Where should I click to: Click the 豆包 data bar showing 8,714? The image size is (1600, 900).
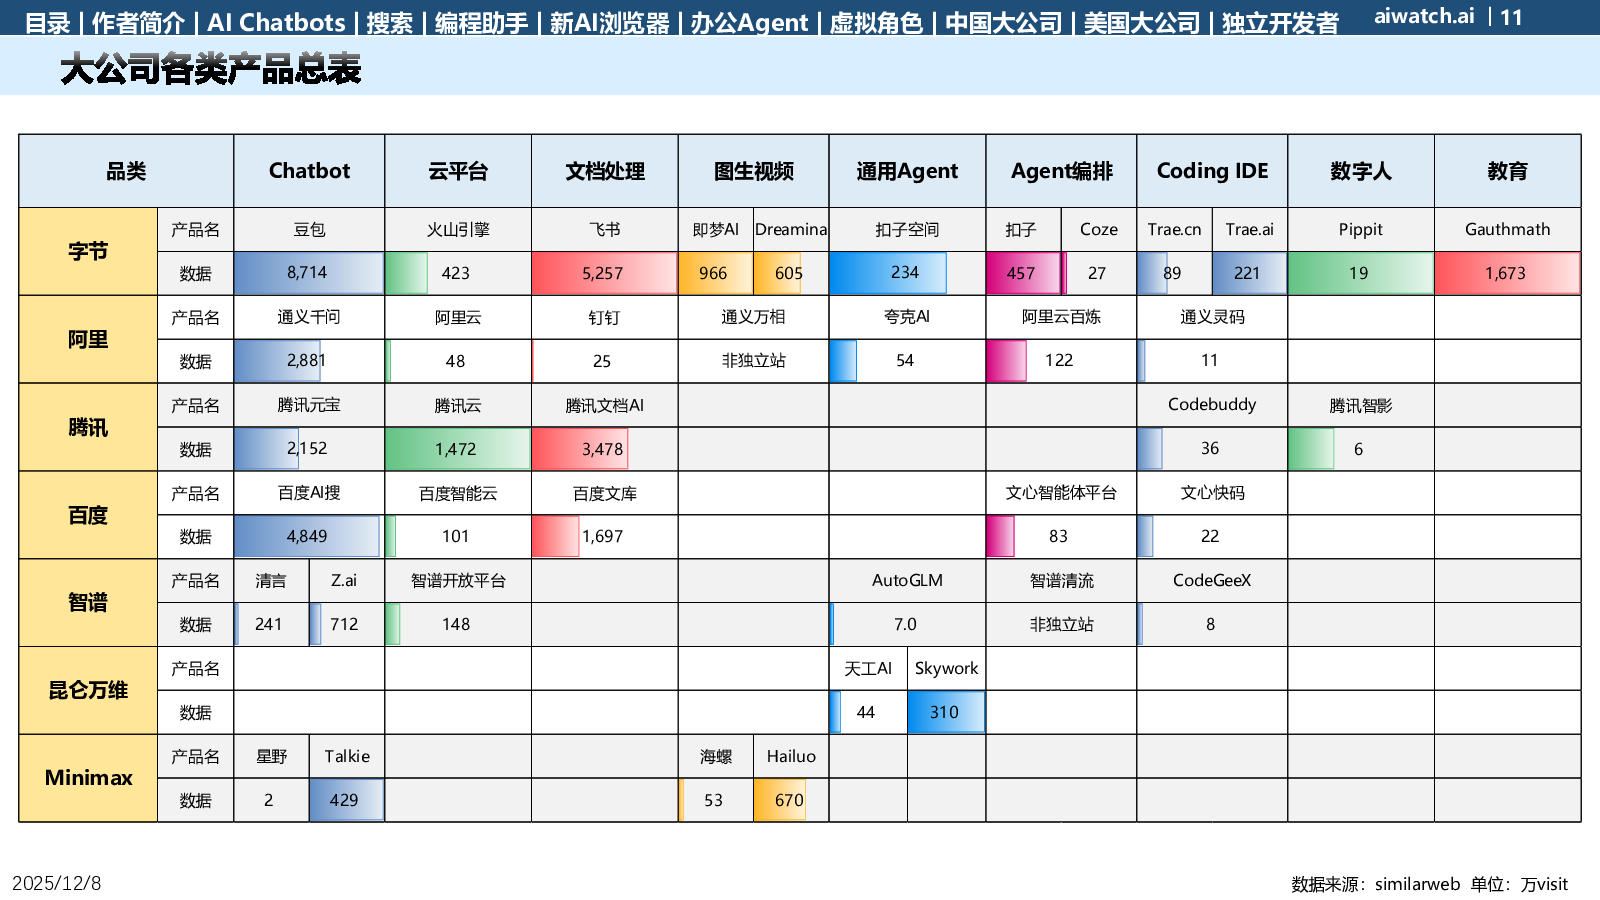pyautogui.click(x=308, y=273)
